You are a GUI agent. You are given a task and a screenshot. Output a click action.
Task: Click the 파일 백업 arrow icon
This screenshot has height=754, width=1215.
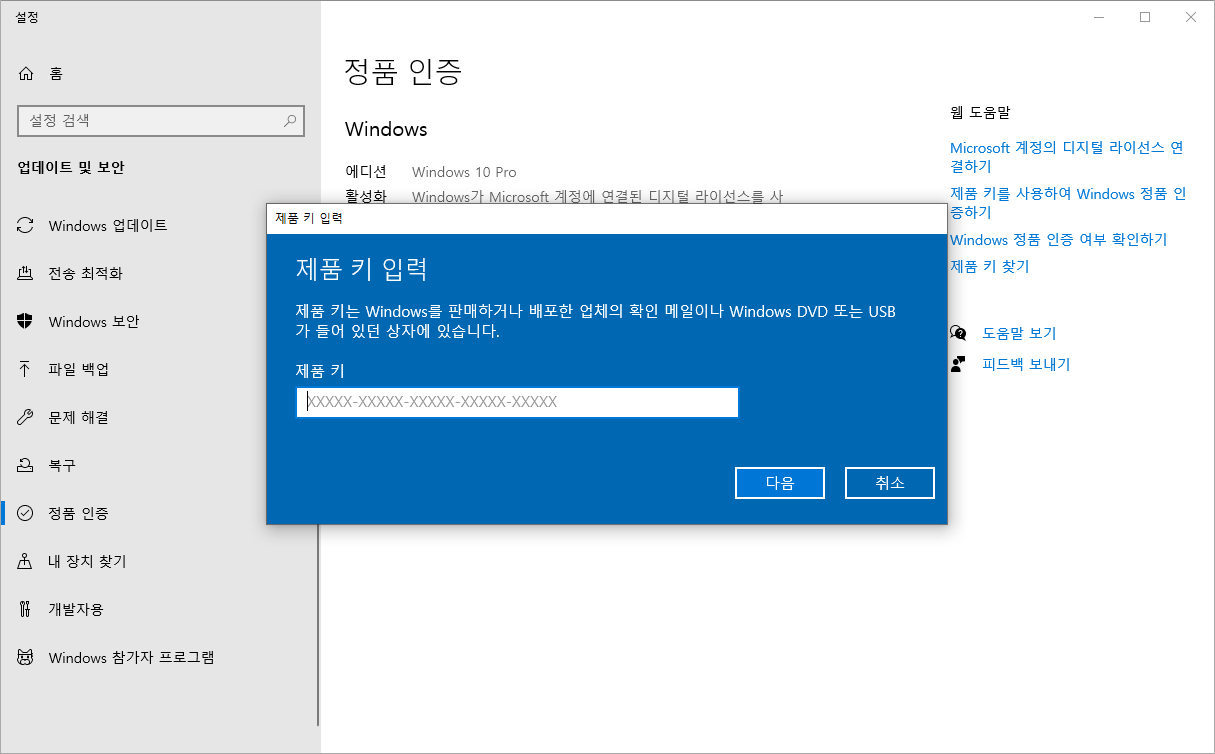click(x=26, y=369)
